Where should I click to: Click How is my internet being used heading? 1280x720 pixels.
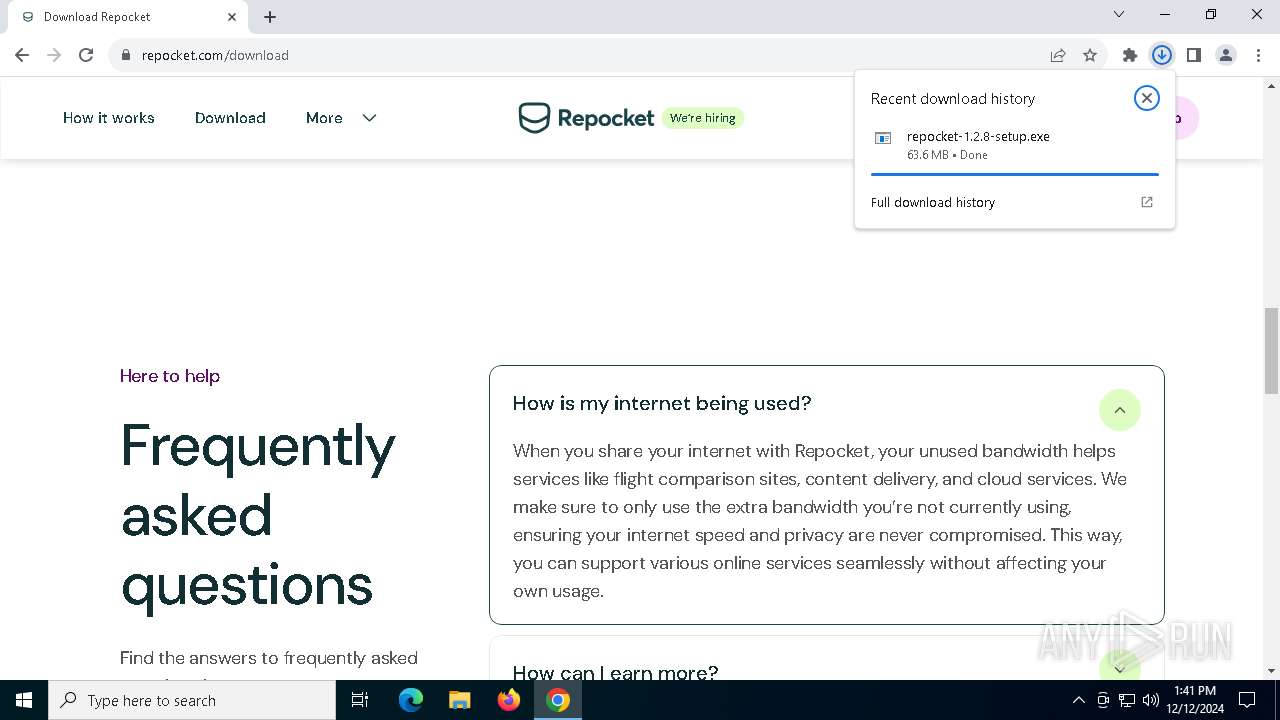(662, 403)
